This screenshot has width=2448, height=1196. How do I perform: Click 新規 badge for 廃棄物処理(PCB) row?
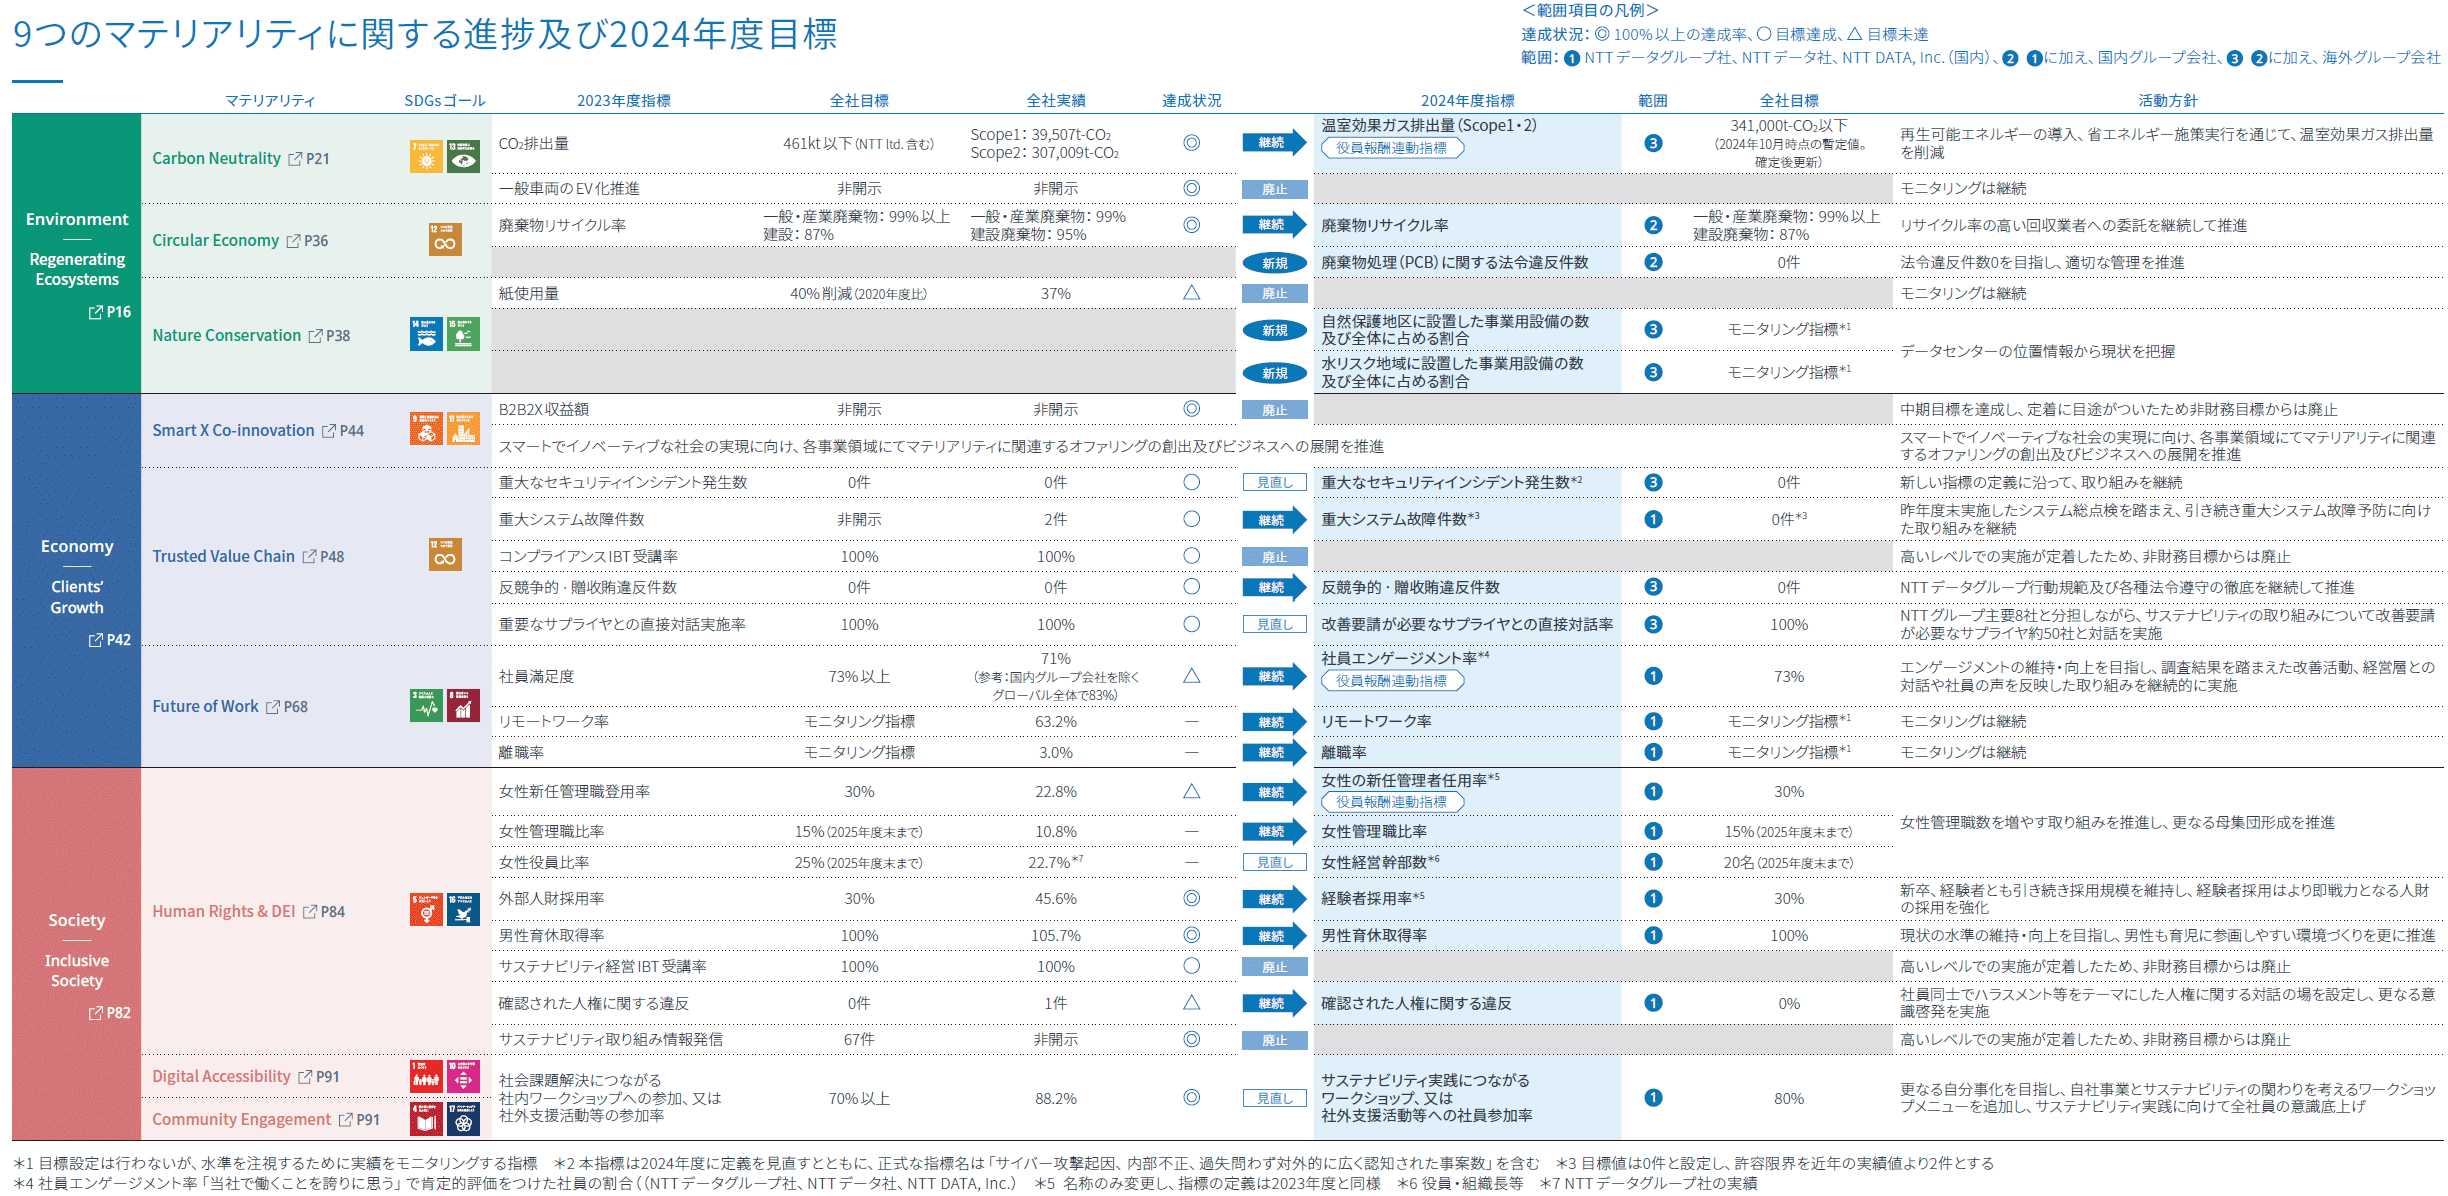(1274, 263)
